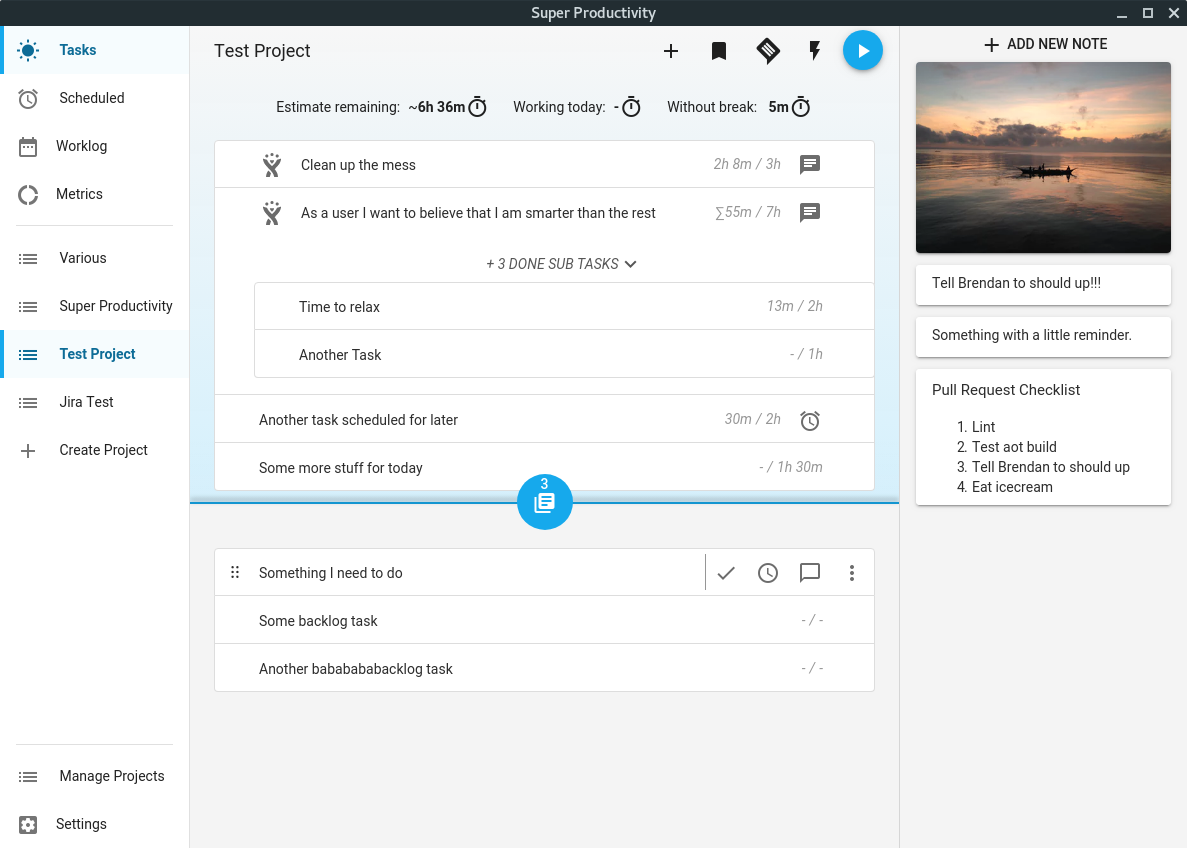
Task: Maximize the Super Productivity window
Action: [1148, 13]
